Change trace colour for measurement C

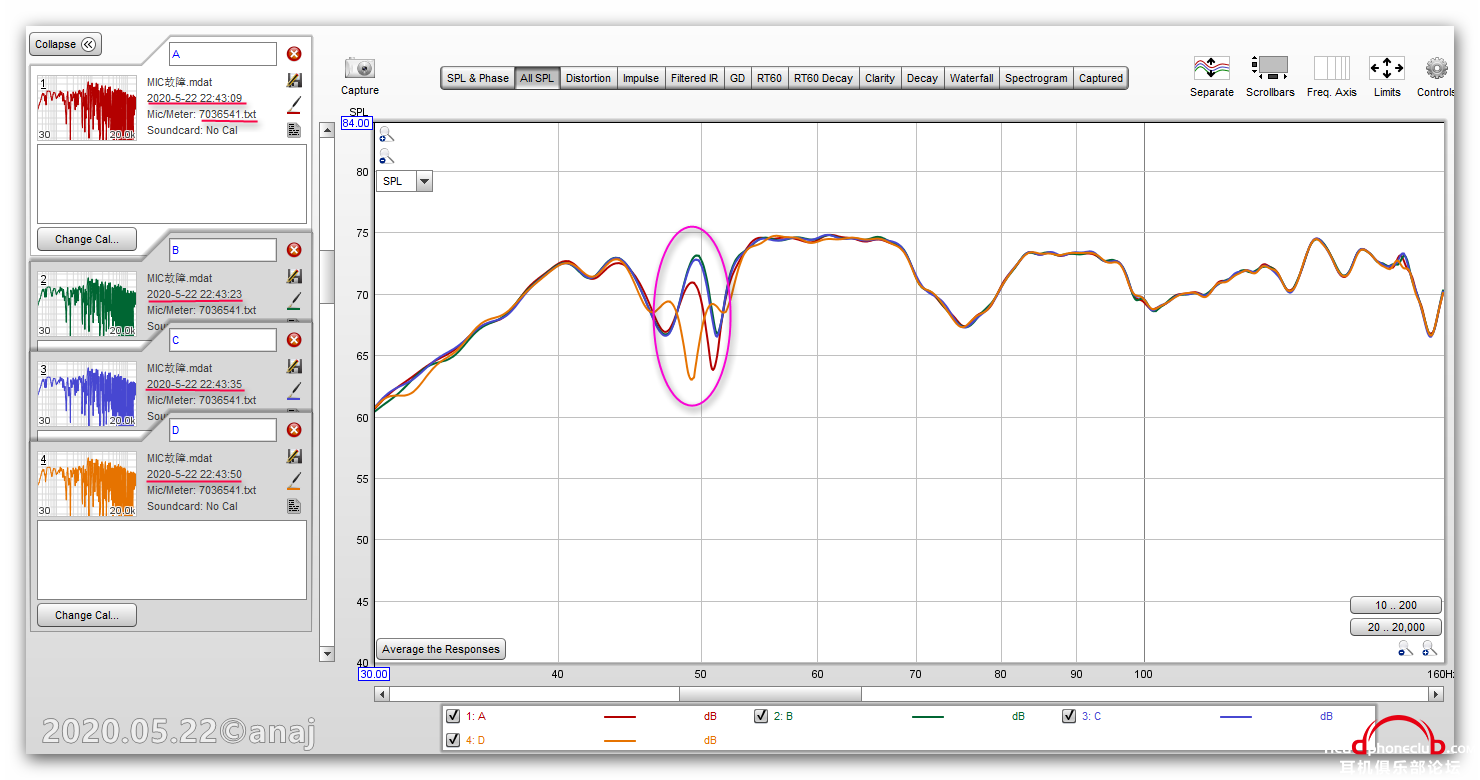coord(294,390)
